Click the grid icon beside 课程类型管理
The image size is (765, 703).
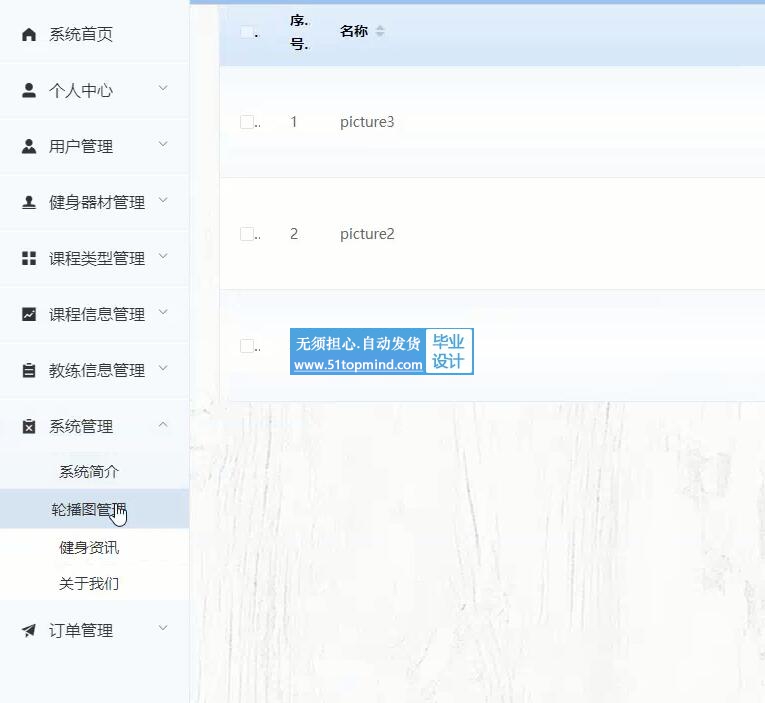click(x=29, y=258)
